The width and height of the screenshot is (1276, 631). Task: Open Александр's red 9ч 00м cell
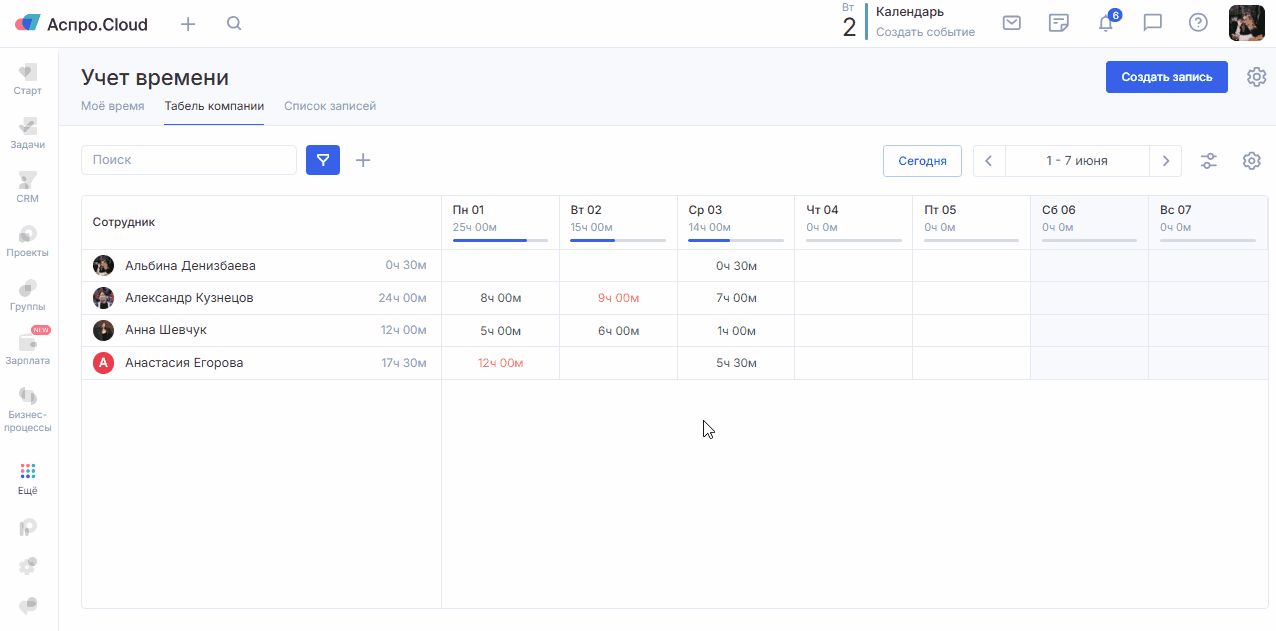pos(618,298)
